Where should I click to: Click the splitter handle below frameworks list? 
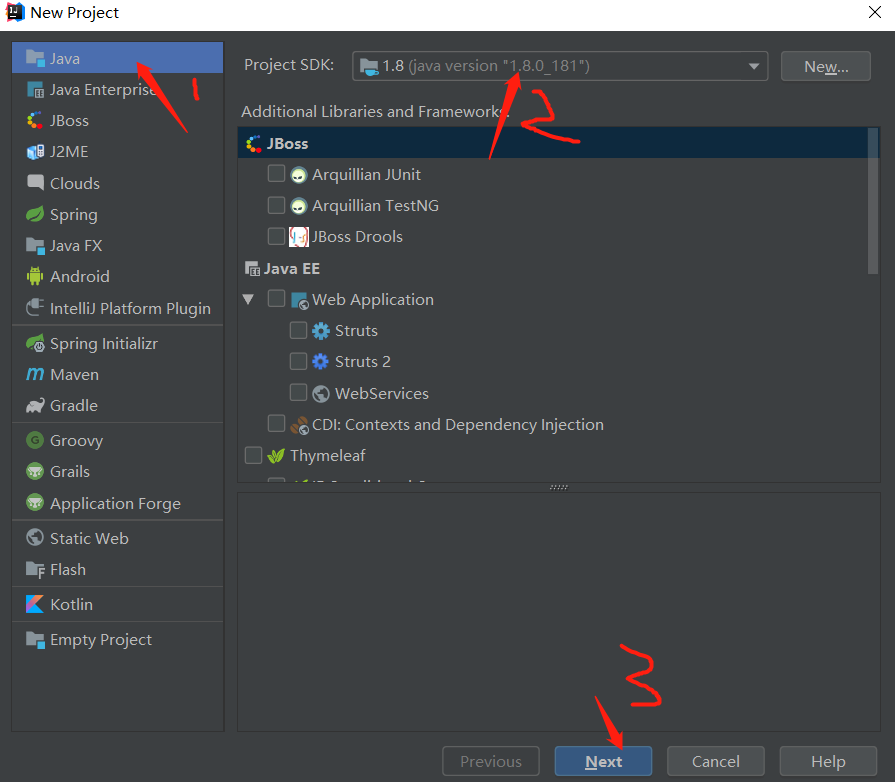tap(558, 487)
